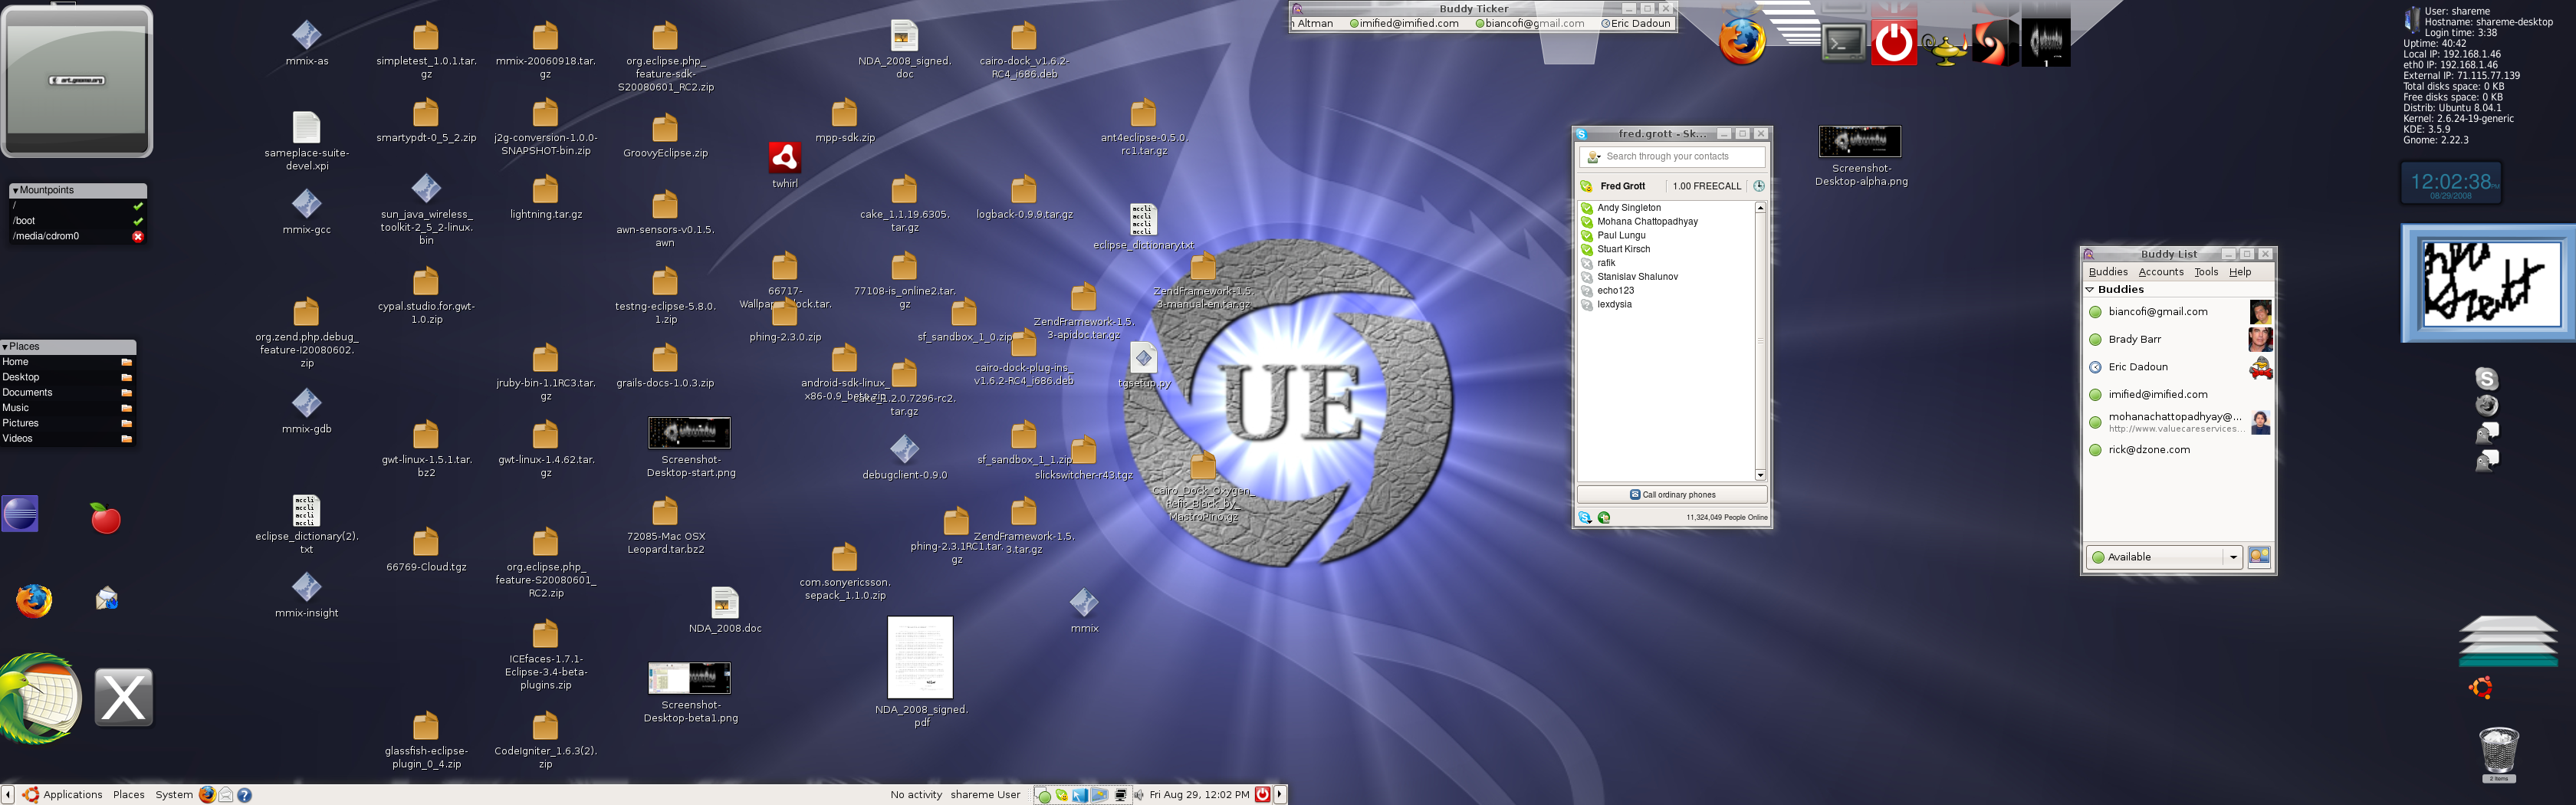Open mmix-gdb desktop launcher
This screenshot has height=805, width=2576.
click(x=306, y=403)
